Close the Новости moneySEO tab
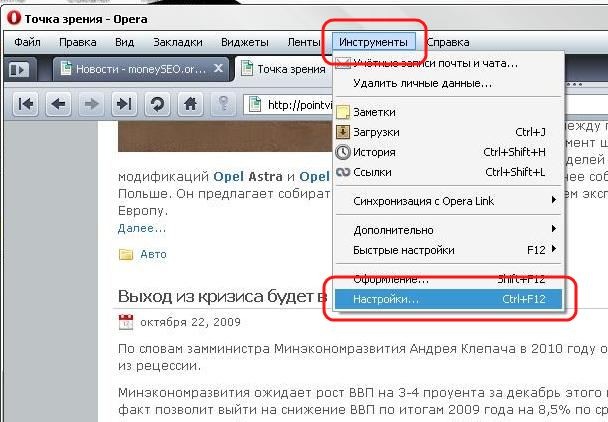 218,68
